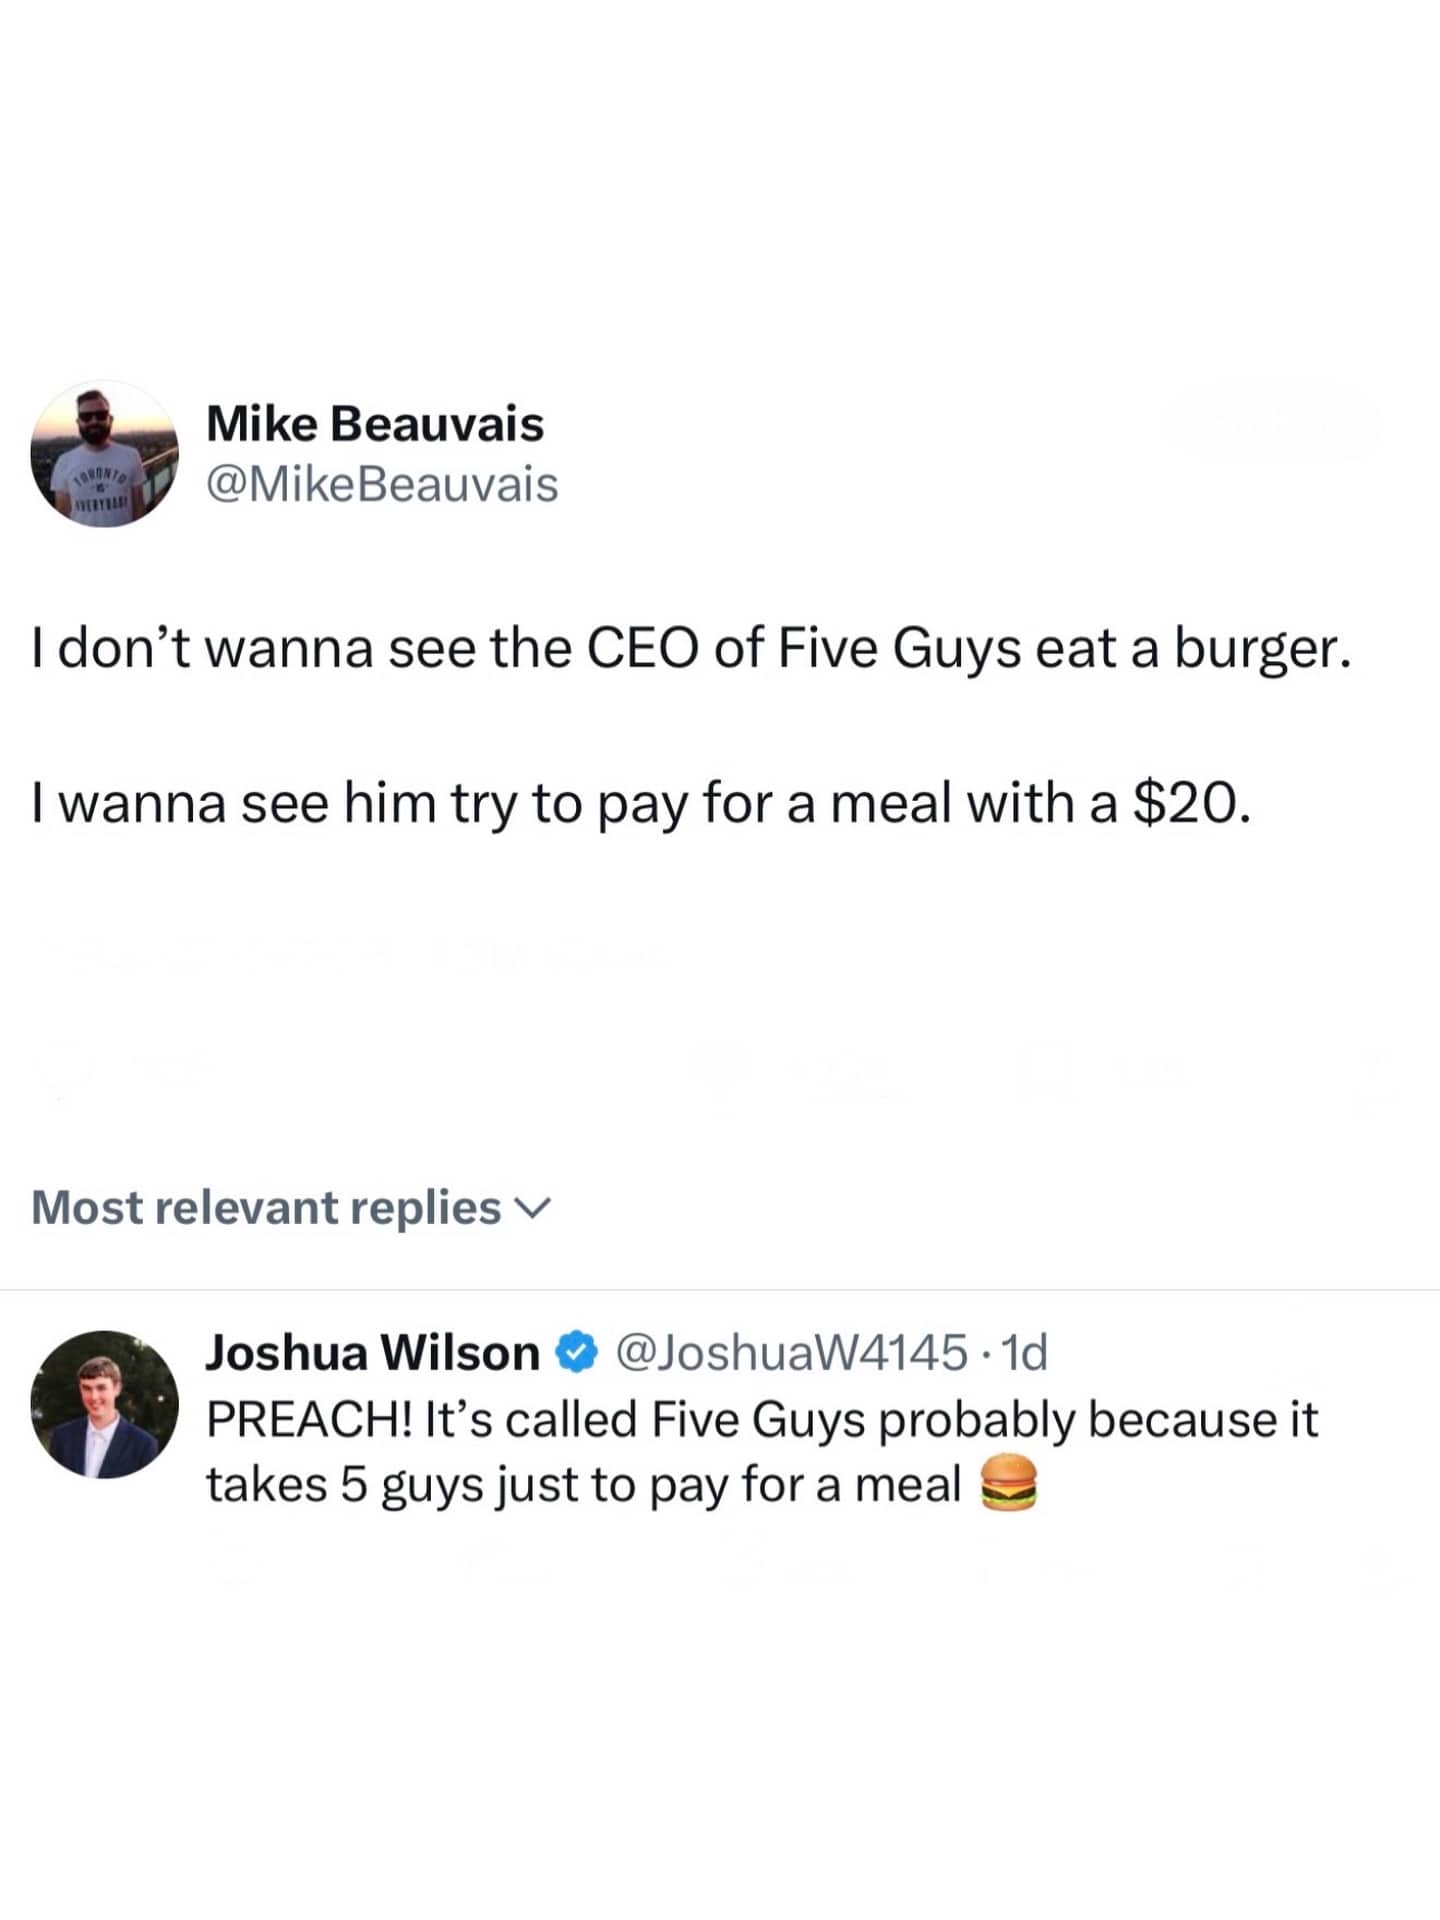1440x1920 pixels.
Task: Click the blue verified badge by Joshua Wilson
Action: click(x=578, y=1353)
